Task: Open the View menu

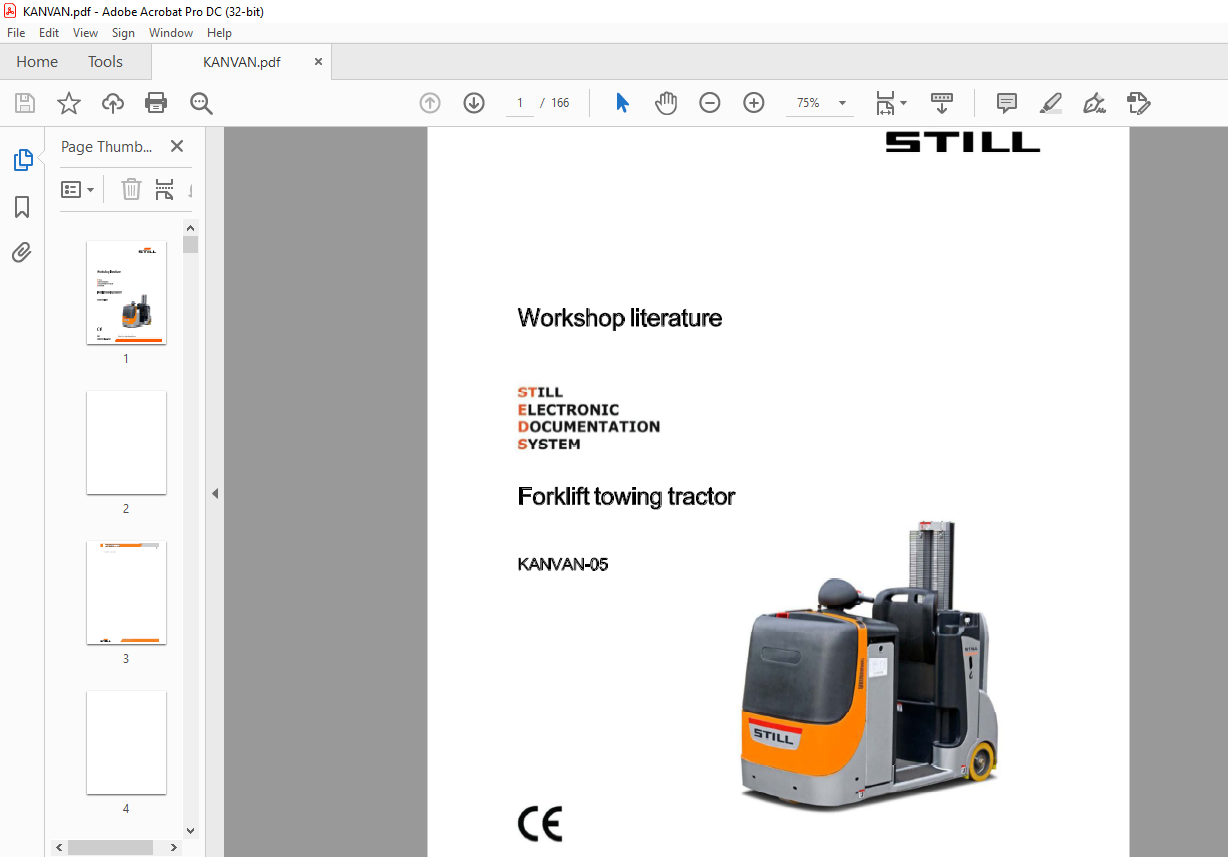Action: 86,33
